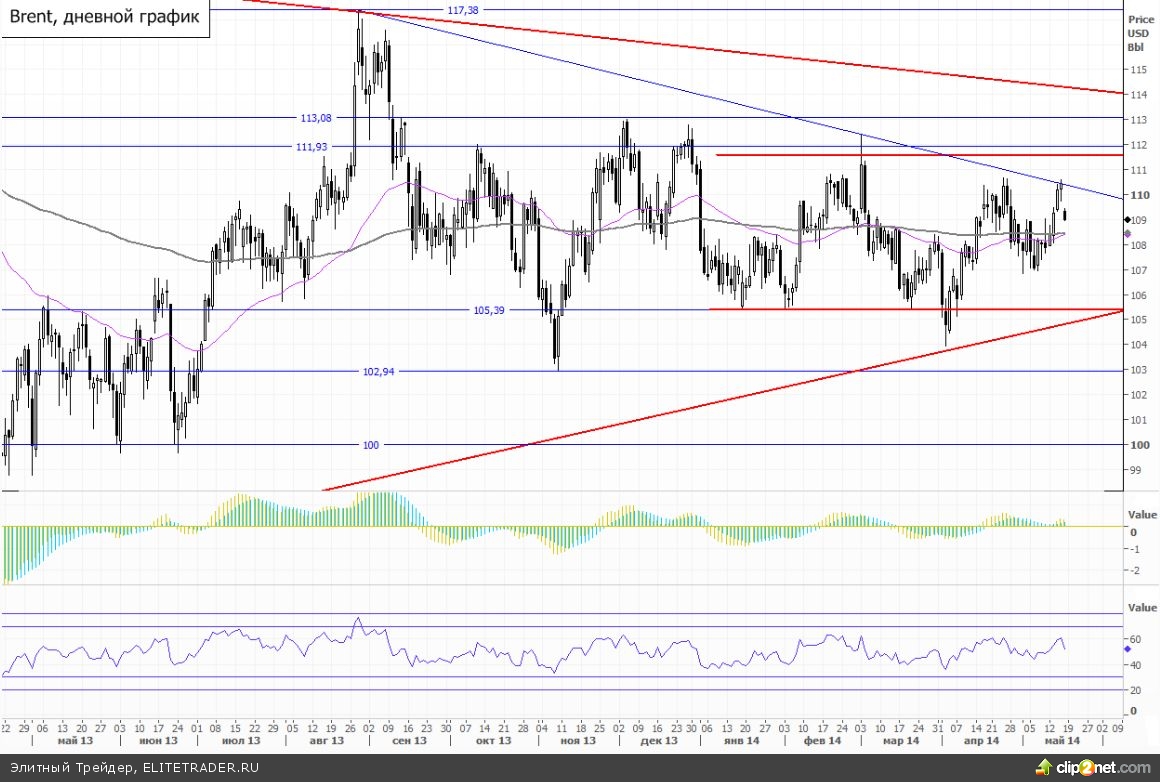Click the black current price pointer near 109

1127,219
